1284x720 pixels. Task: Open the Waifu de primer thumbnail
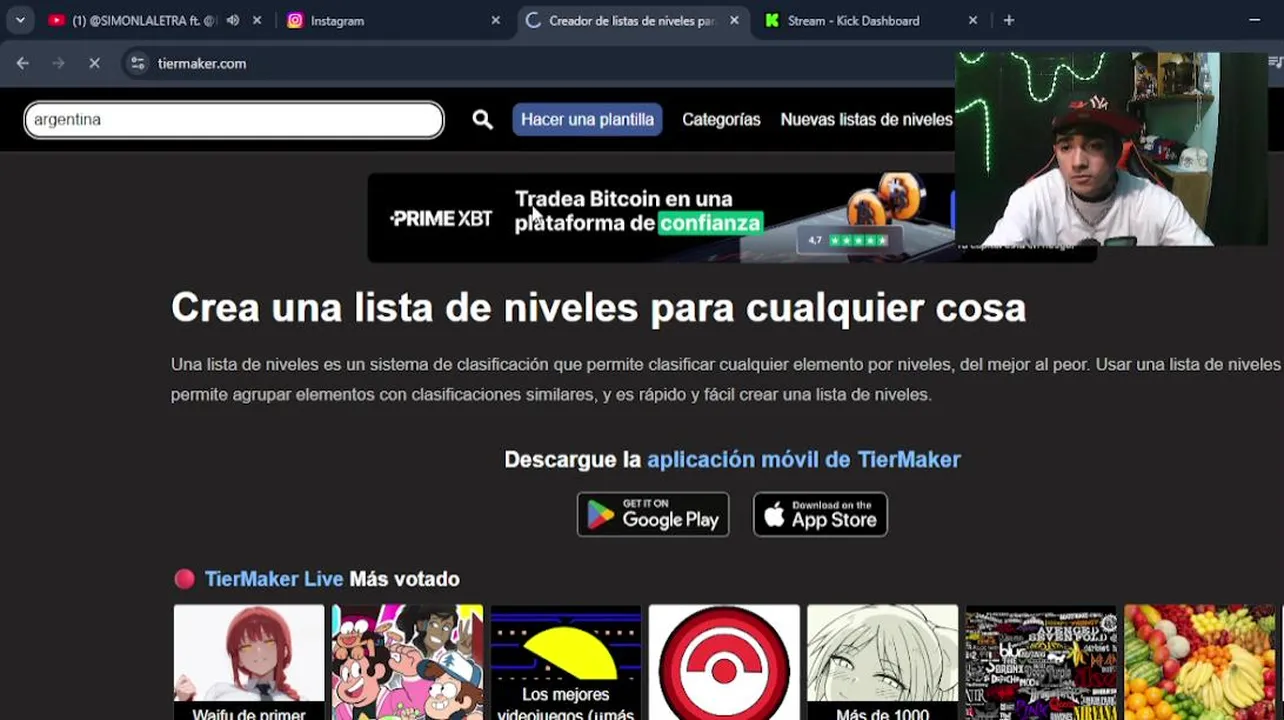click(x=249, y=662)
